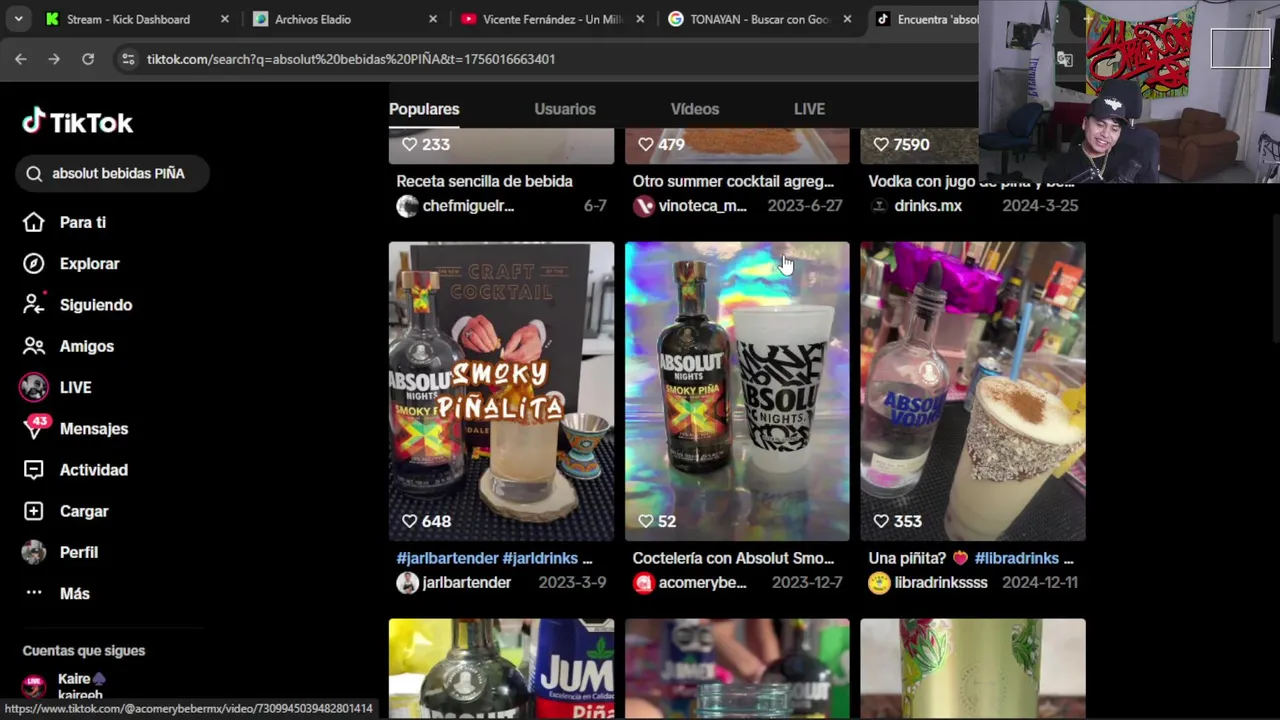Open Actividad icon
1280x720 pixels.
tap(34, 469)
